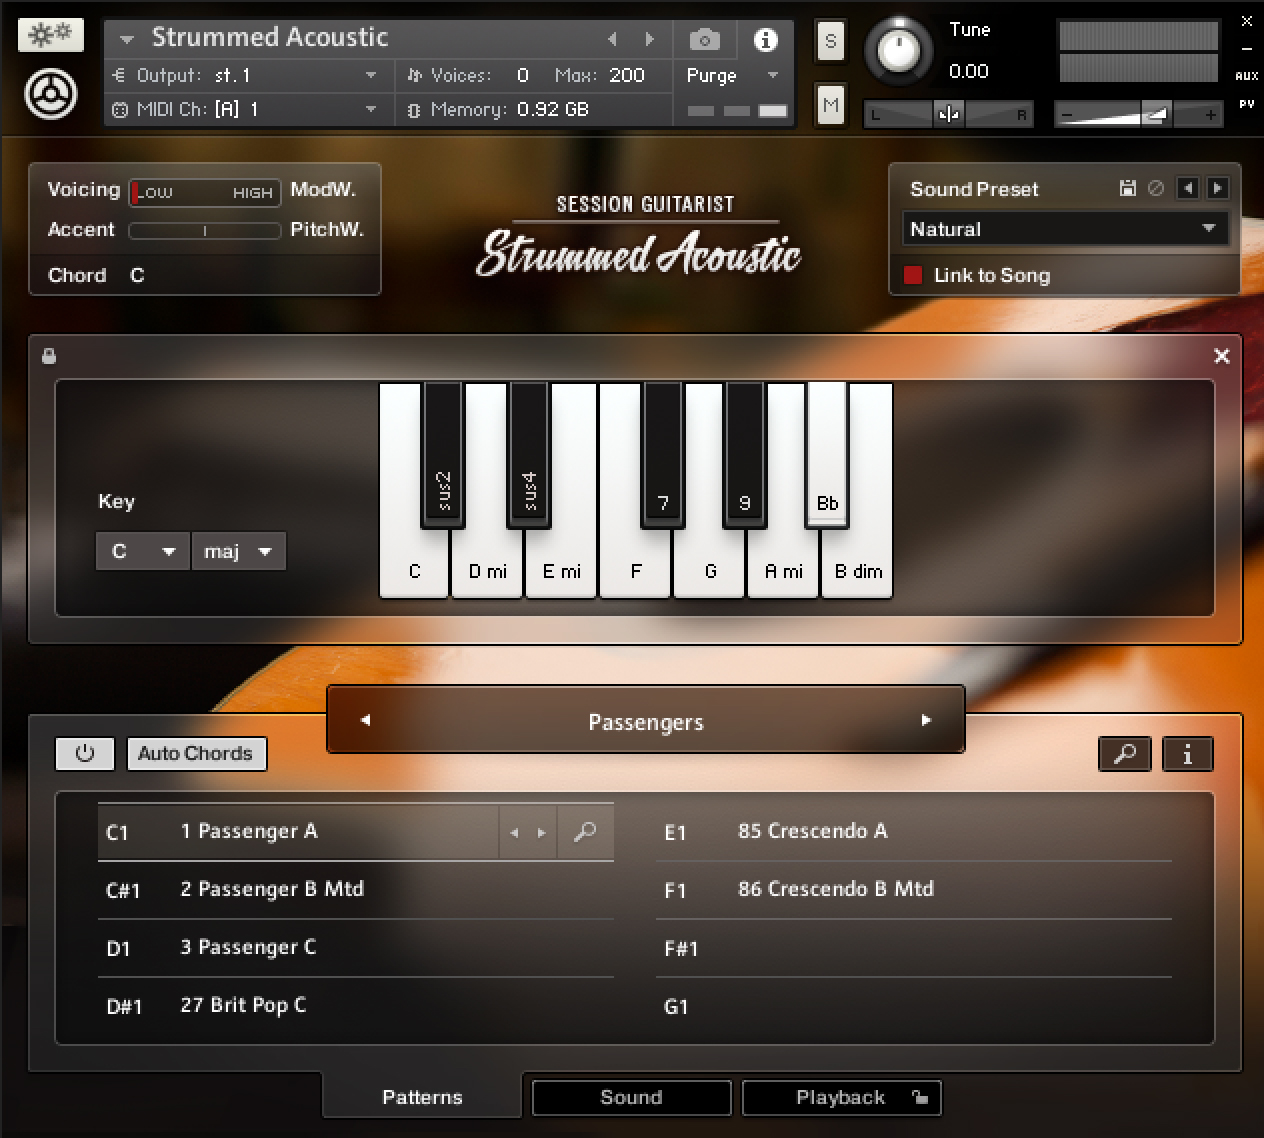Image resolution: width=1264 pixels, height=1138 pixels.
Task: Open the key root note C dropdown
Action: pos(142,551)
